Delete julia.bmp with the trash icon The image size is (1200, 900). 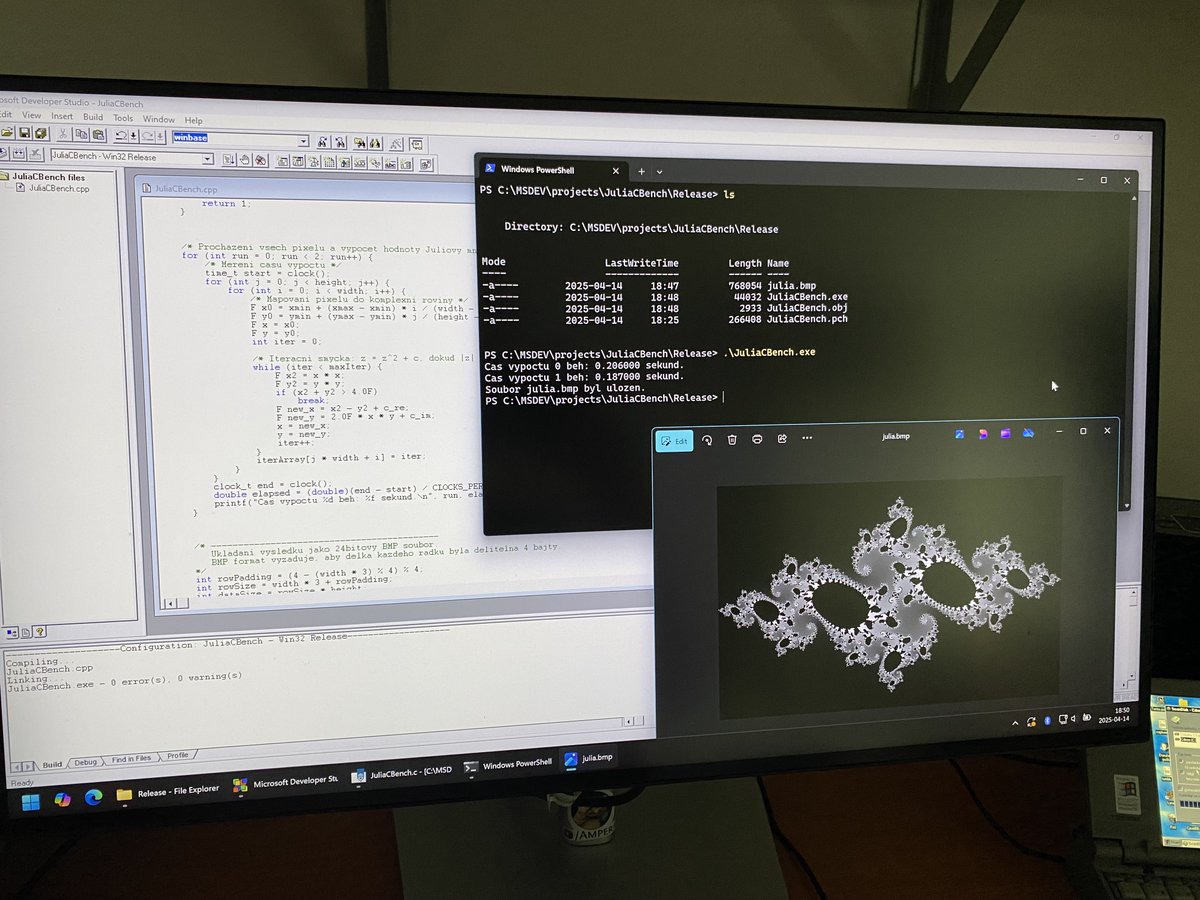731,440
